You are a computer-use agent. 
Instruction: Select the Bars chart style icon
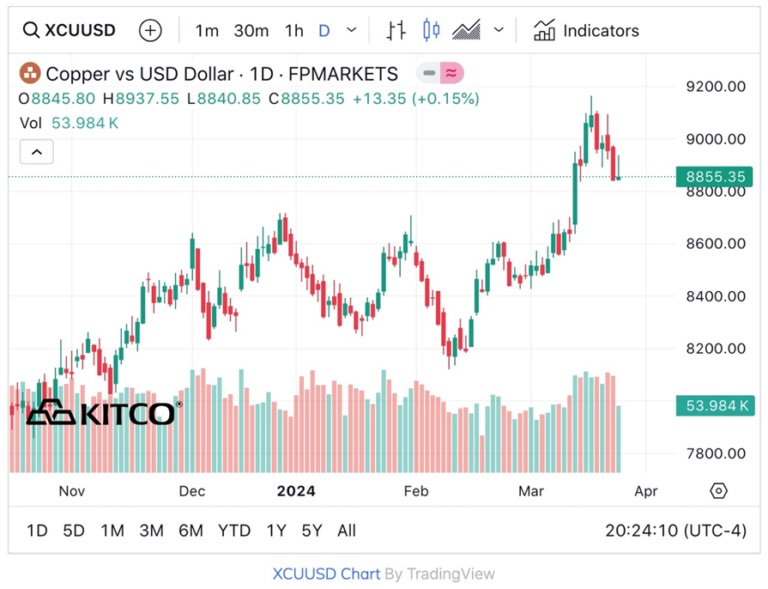(396, 30)
